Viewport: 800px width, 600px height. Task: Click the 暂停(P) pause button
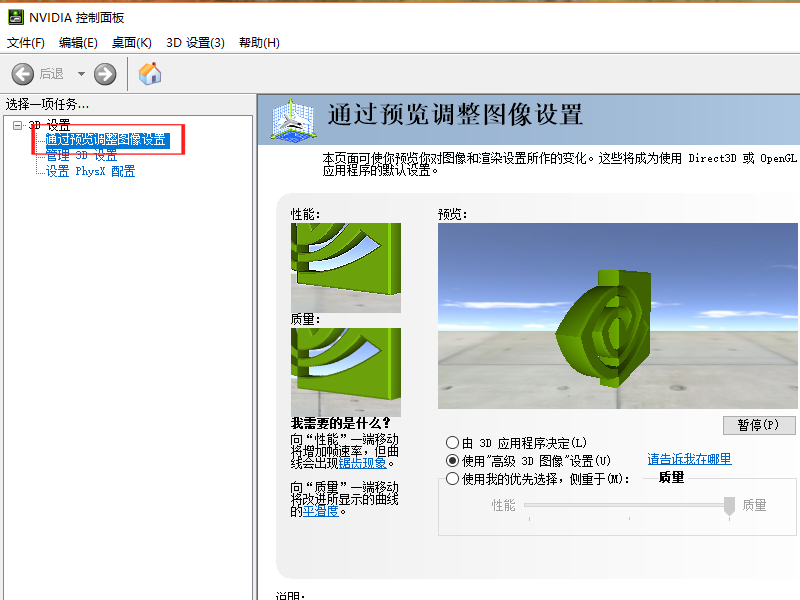tap(758, 424)
